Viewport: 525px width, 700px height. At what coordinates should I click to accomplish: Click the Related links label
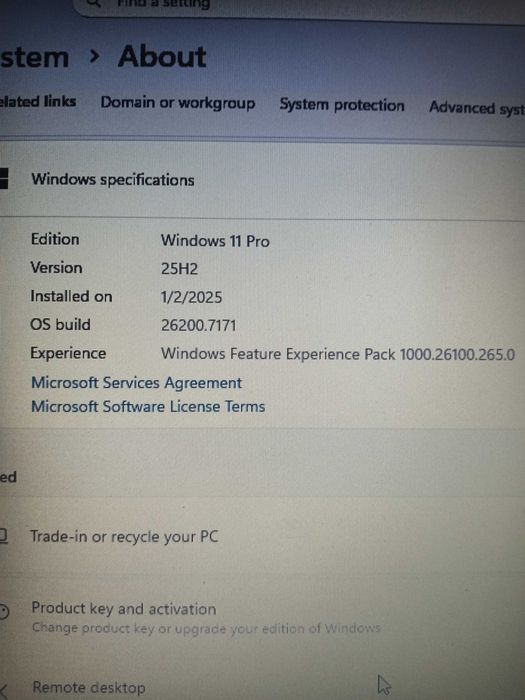38,101
